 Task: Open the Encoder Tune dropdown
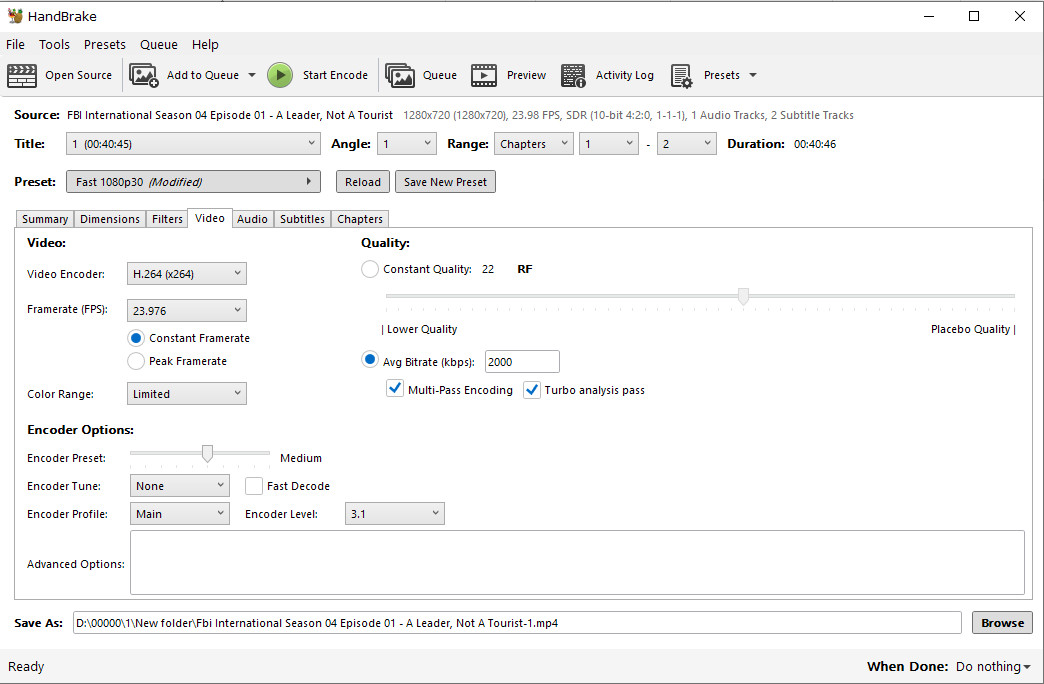pos(180,486)
